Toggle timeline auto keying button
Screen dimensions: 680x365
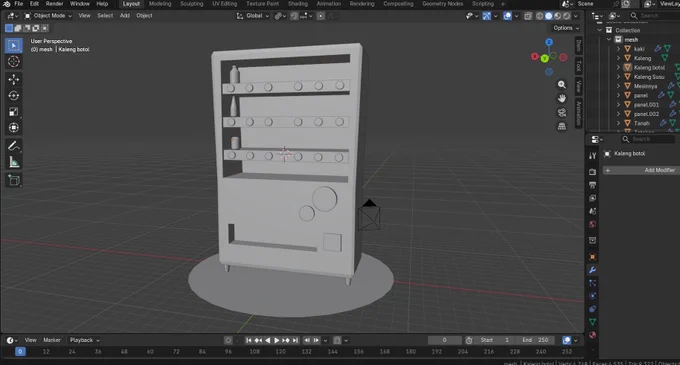228,340
